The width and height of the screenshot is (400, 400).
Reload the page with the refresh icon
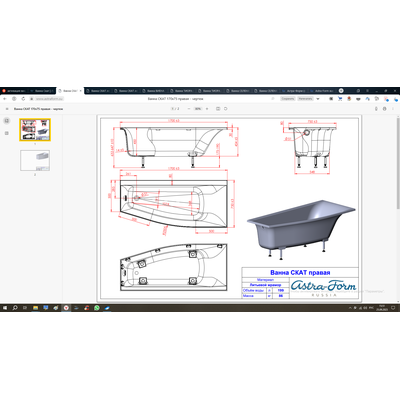coord(23,99)
